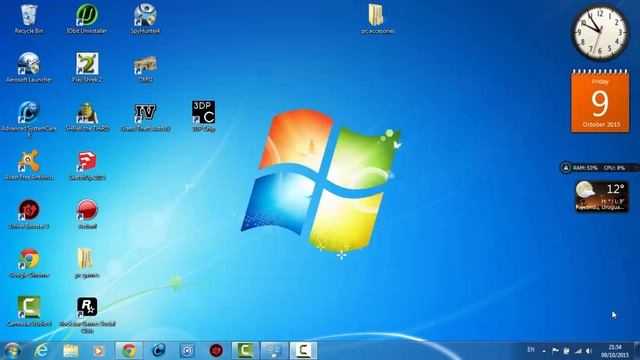The width and height of the screenshot is (640, 360).
Task: Open the Rockstar Games Social Club shortcut
Action: [x=87, y=315]
